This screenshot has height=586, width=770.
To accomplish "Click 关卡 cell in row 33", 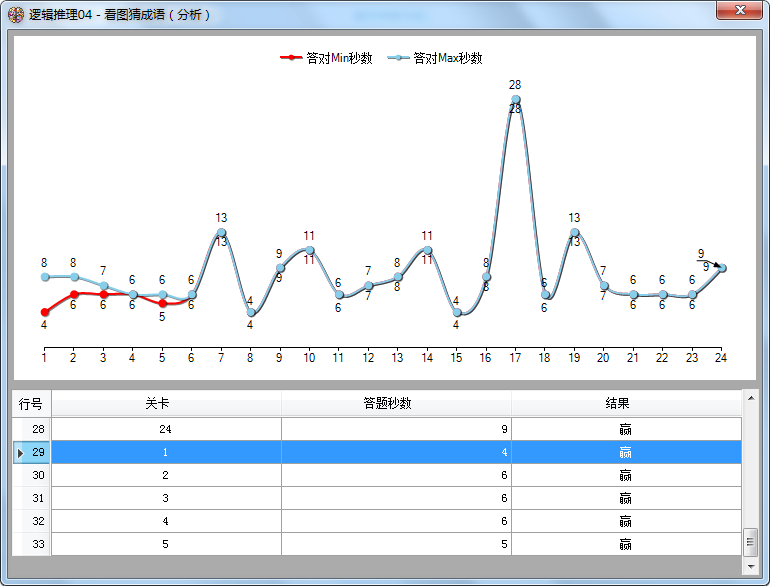I will pyautogui.click(x=166, y=544).
